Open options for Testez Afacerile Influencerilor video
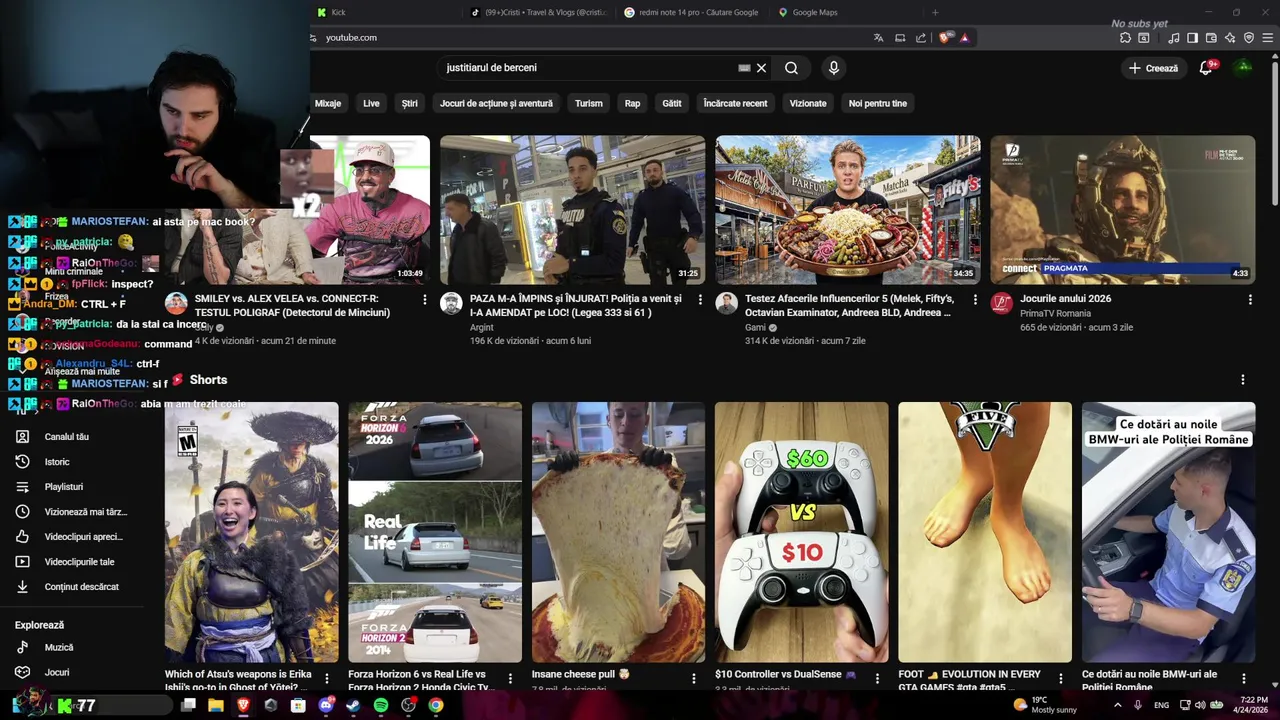Viewport: 1280px width, 720px height. coord(975,299)
